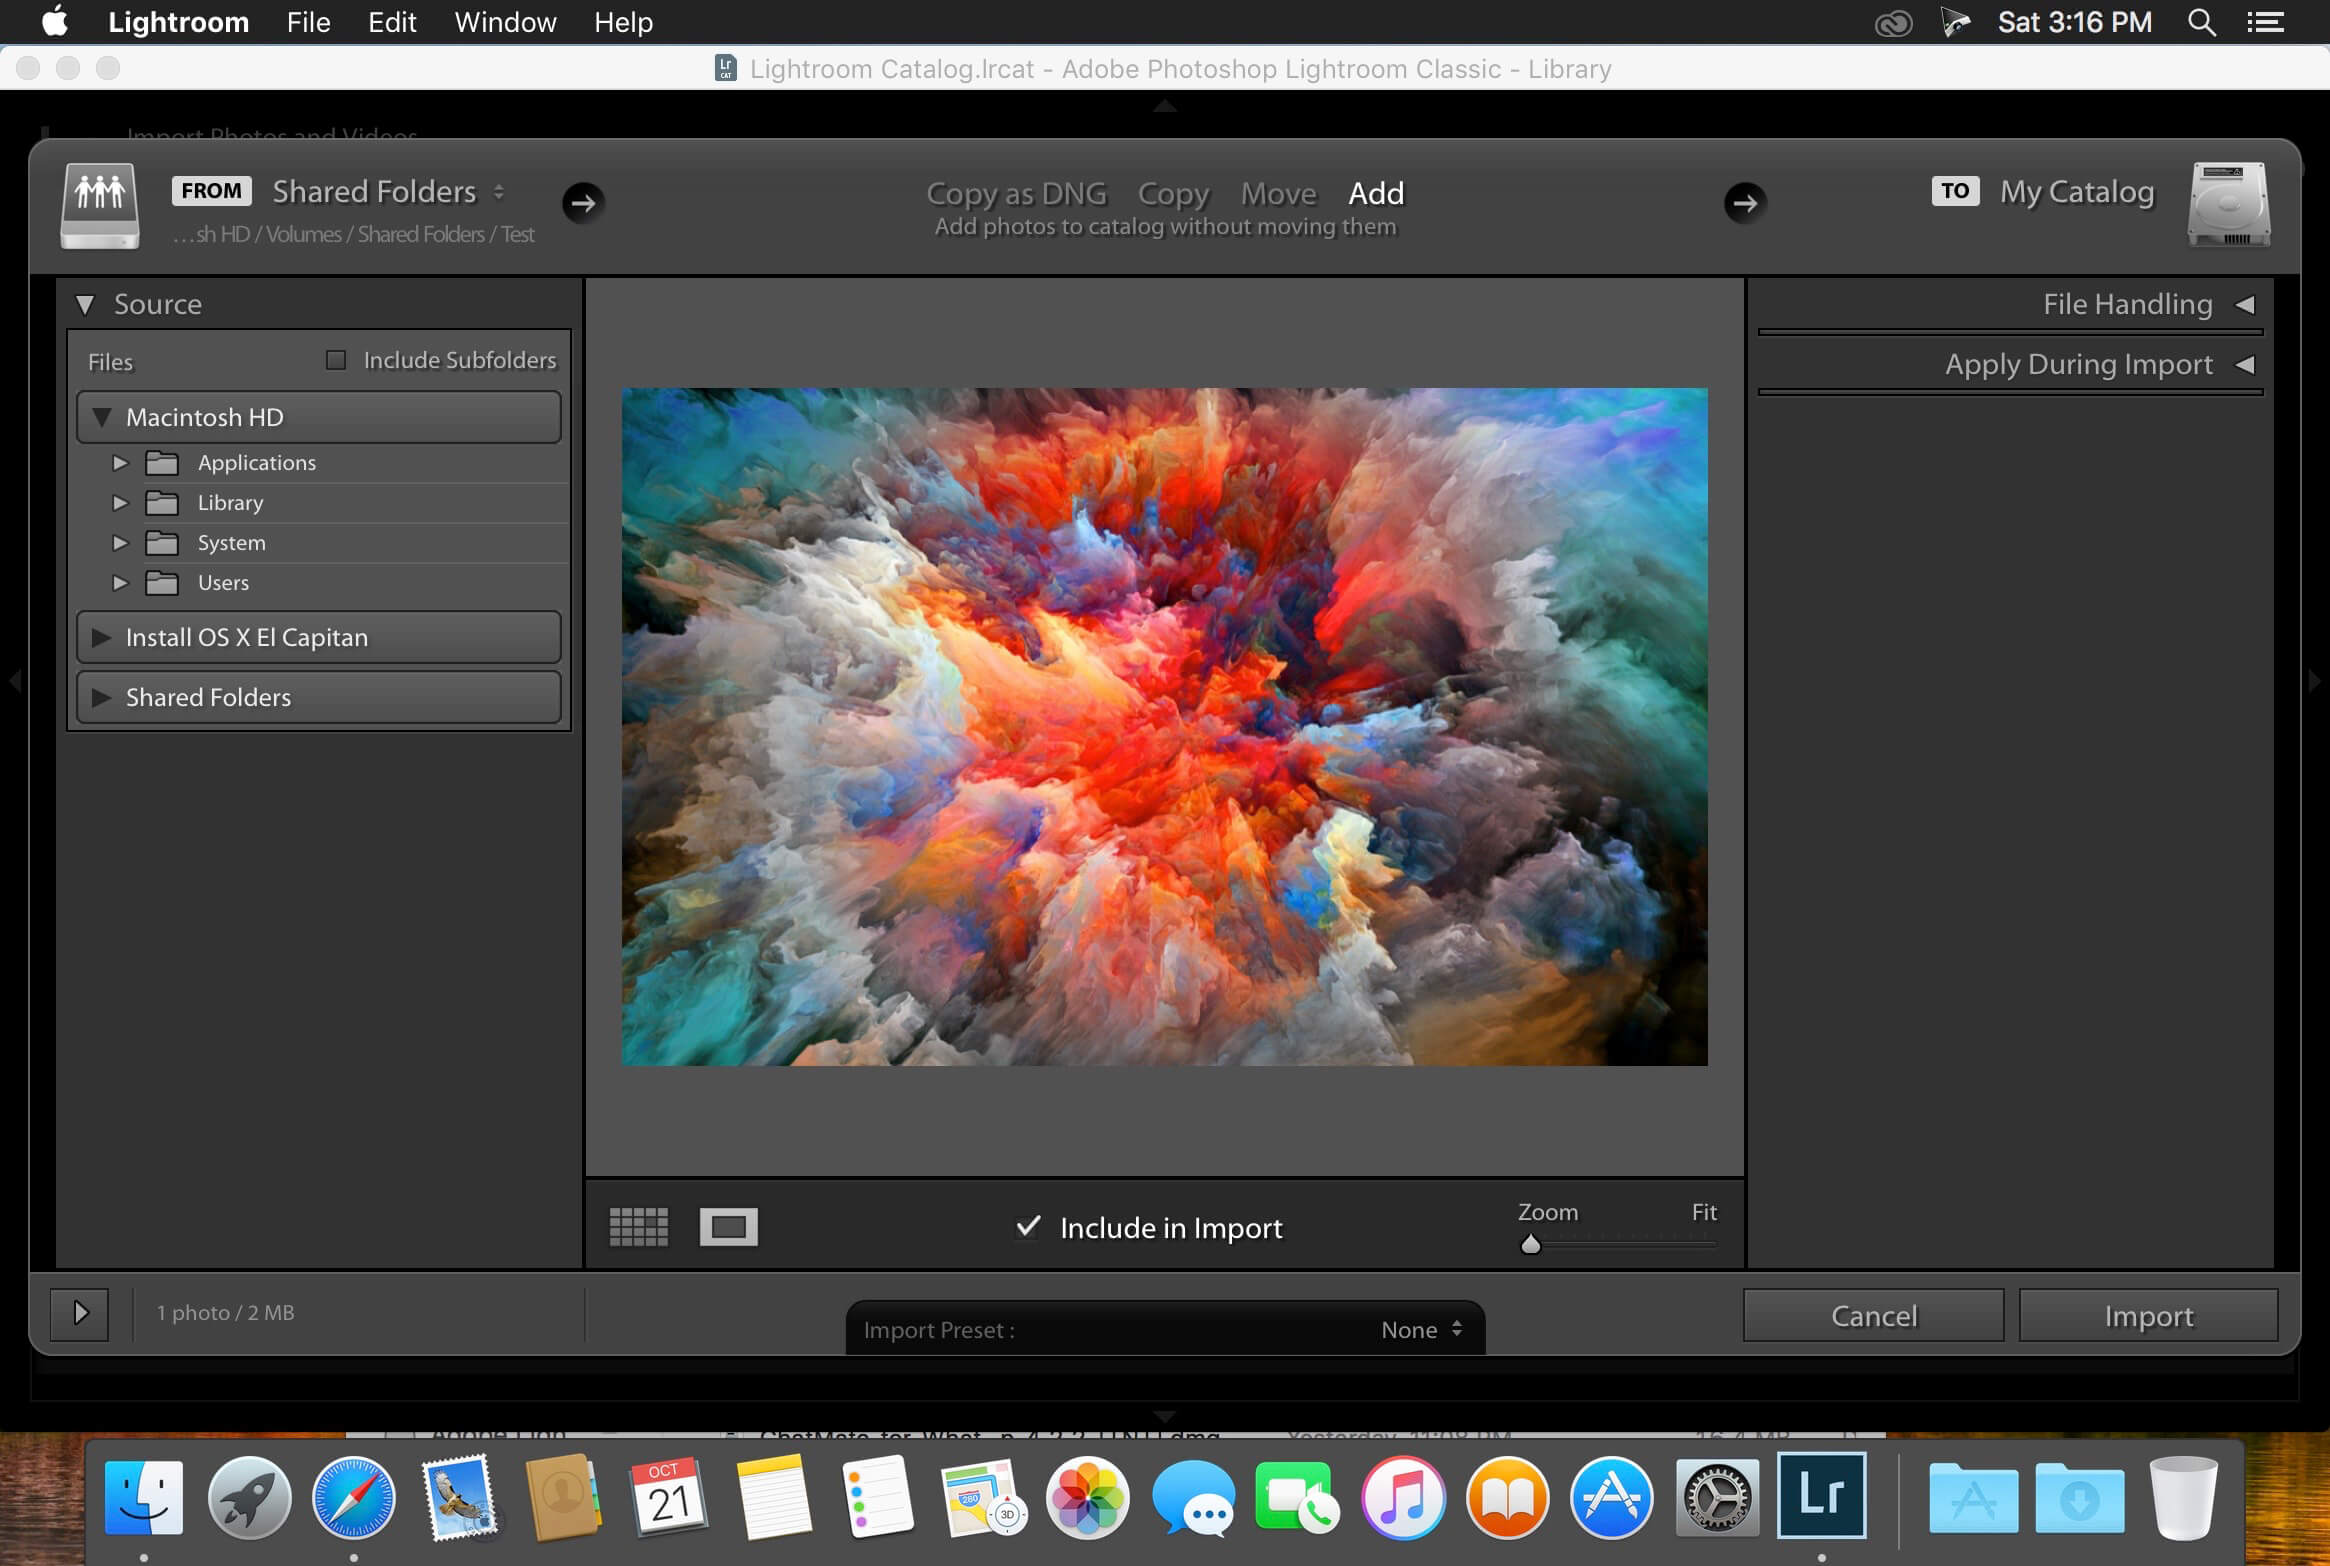Viewport: 2330px width, 1566px height.
Task: Click the loupe view icon
Action: coord(731,1225)
